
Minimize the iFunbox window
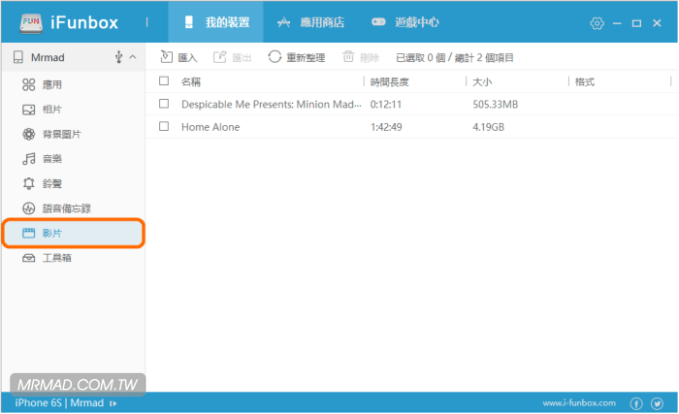point(617,23)
